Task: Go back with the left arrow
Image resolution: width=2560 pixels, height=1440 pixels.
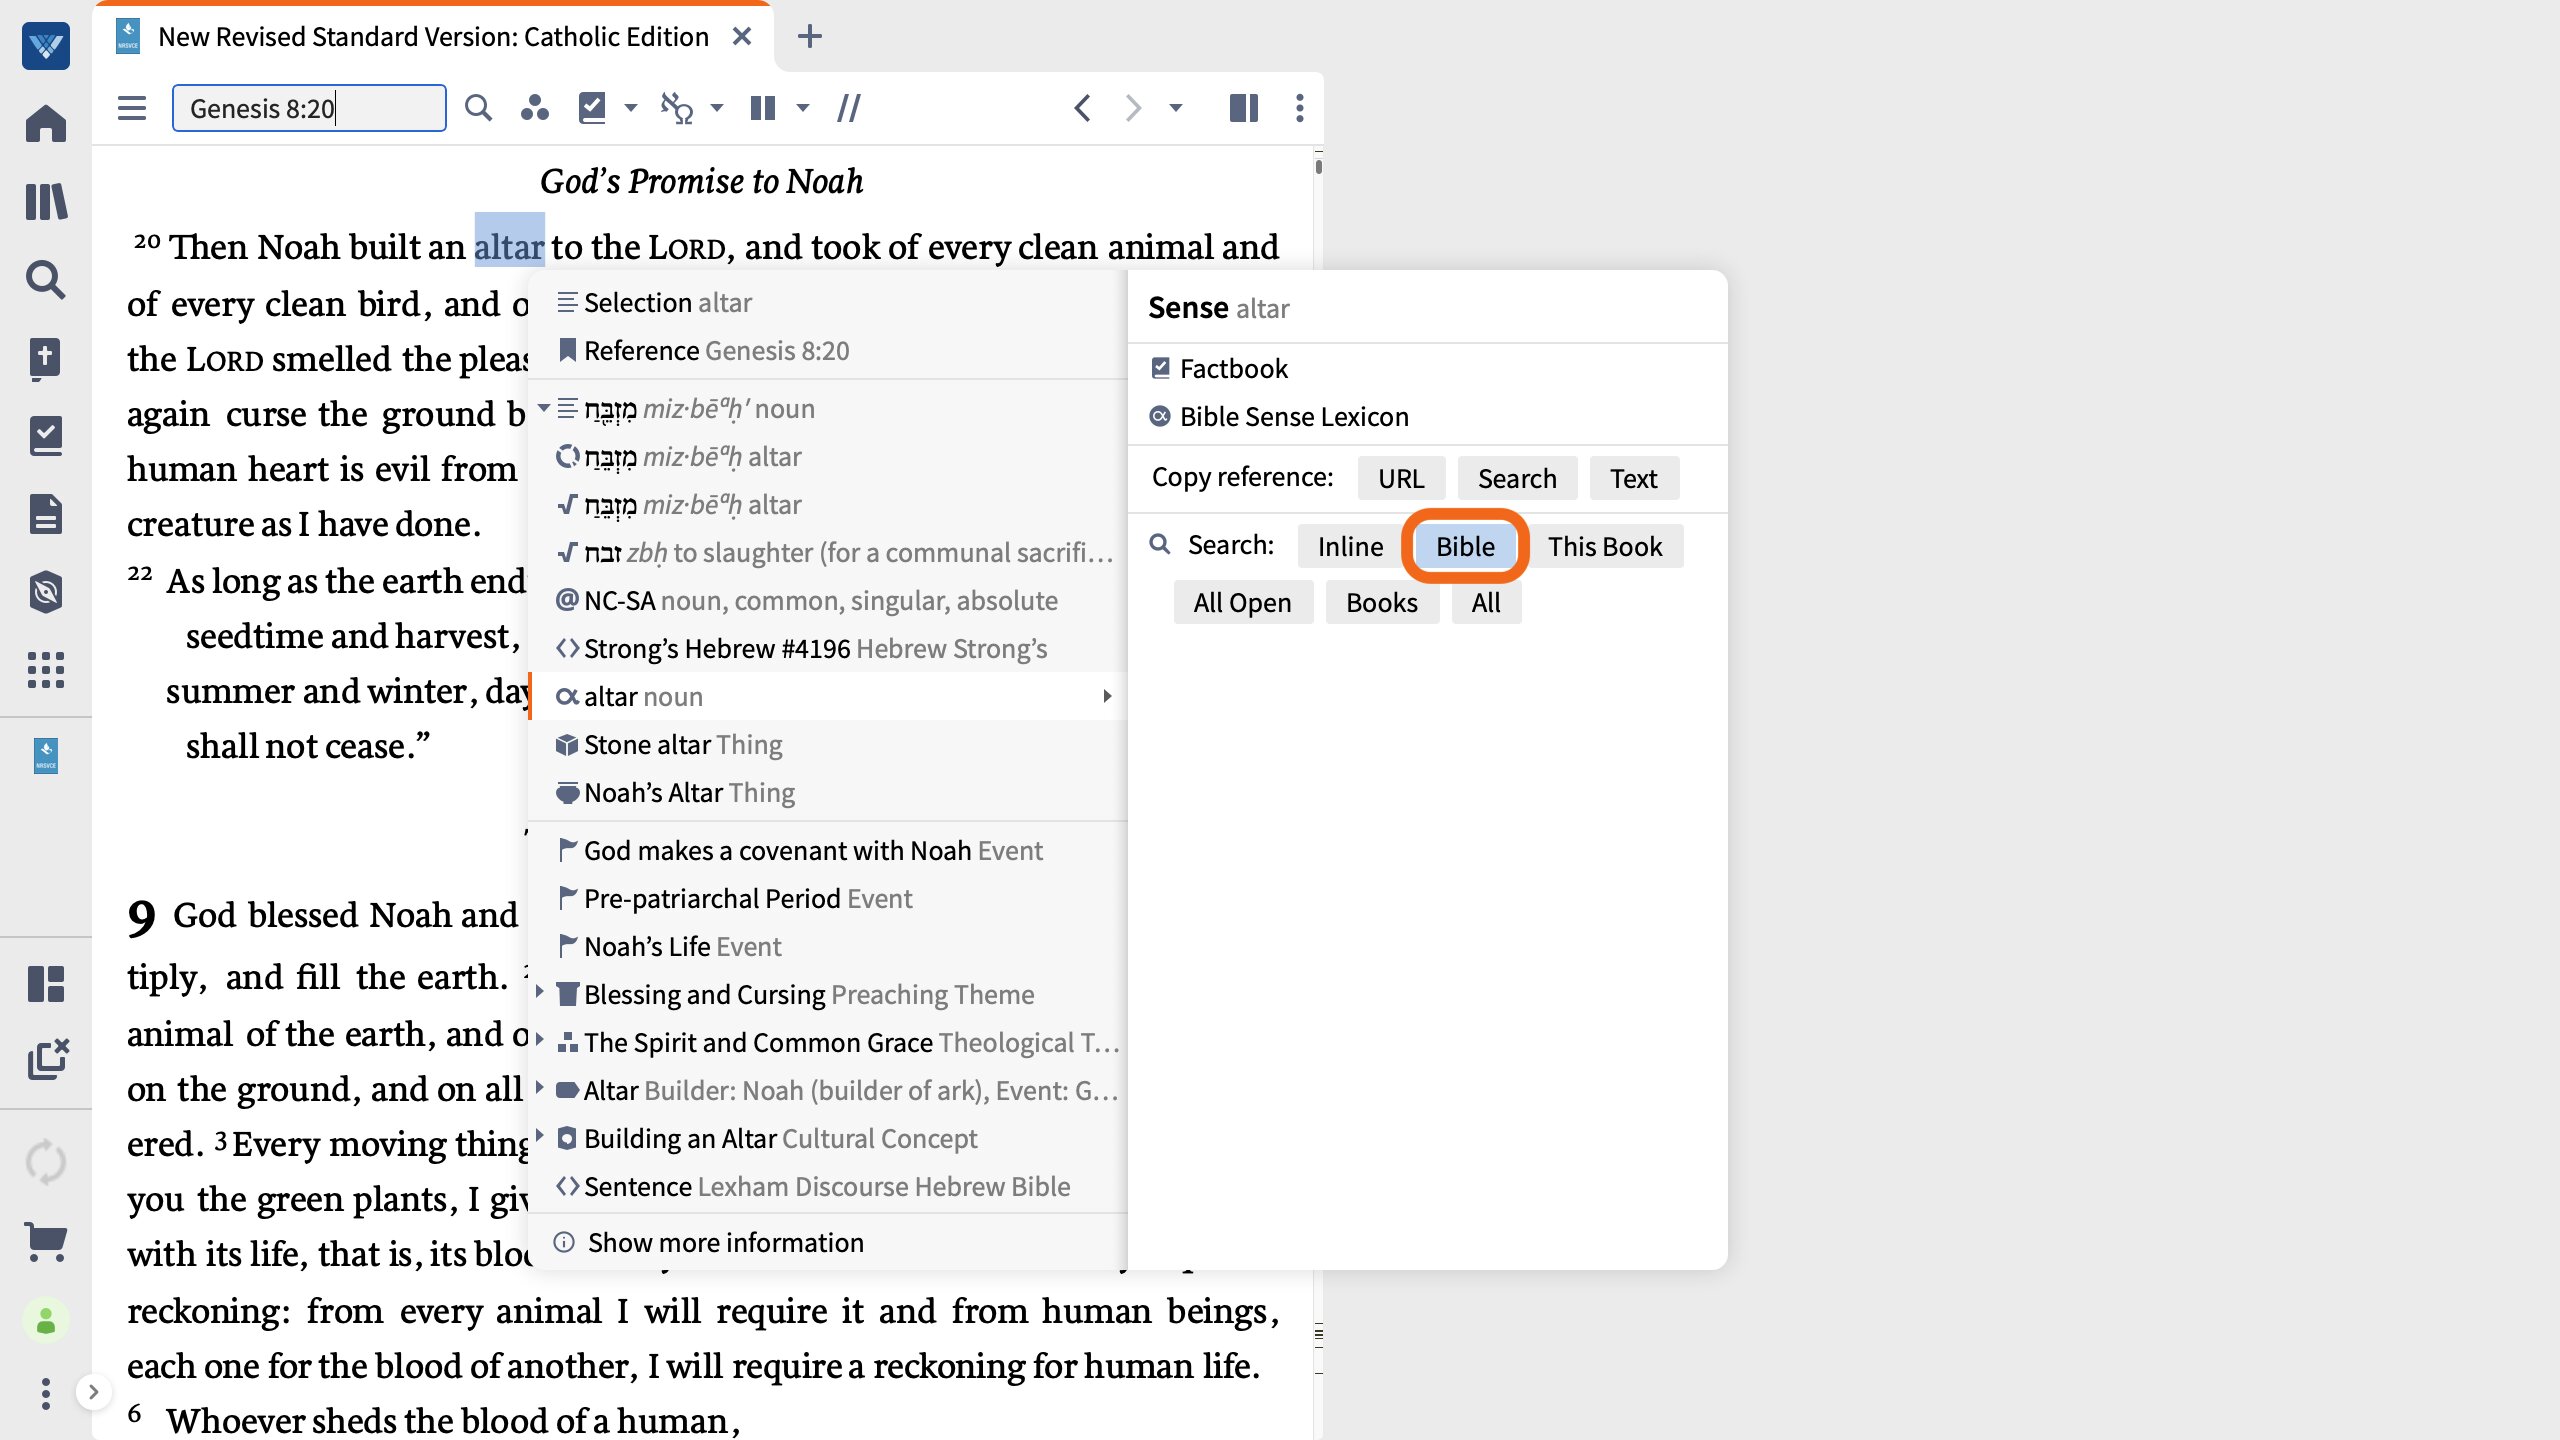Action: pyautogui.click(x=1082, y=108)
